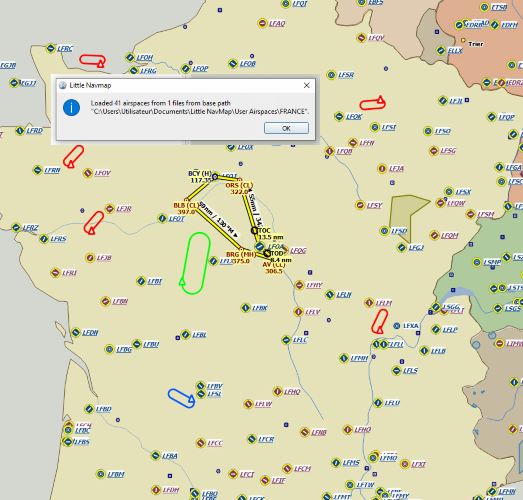Click the LFAQ airport symbol
Image resolution: width=523 pixels, height=500 pixels.
[x=263, y=23]
